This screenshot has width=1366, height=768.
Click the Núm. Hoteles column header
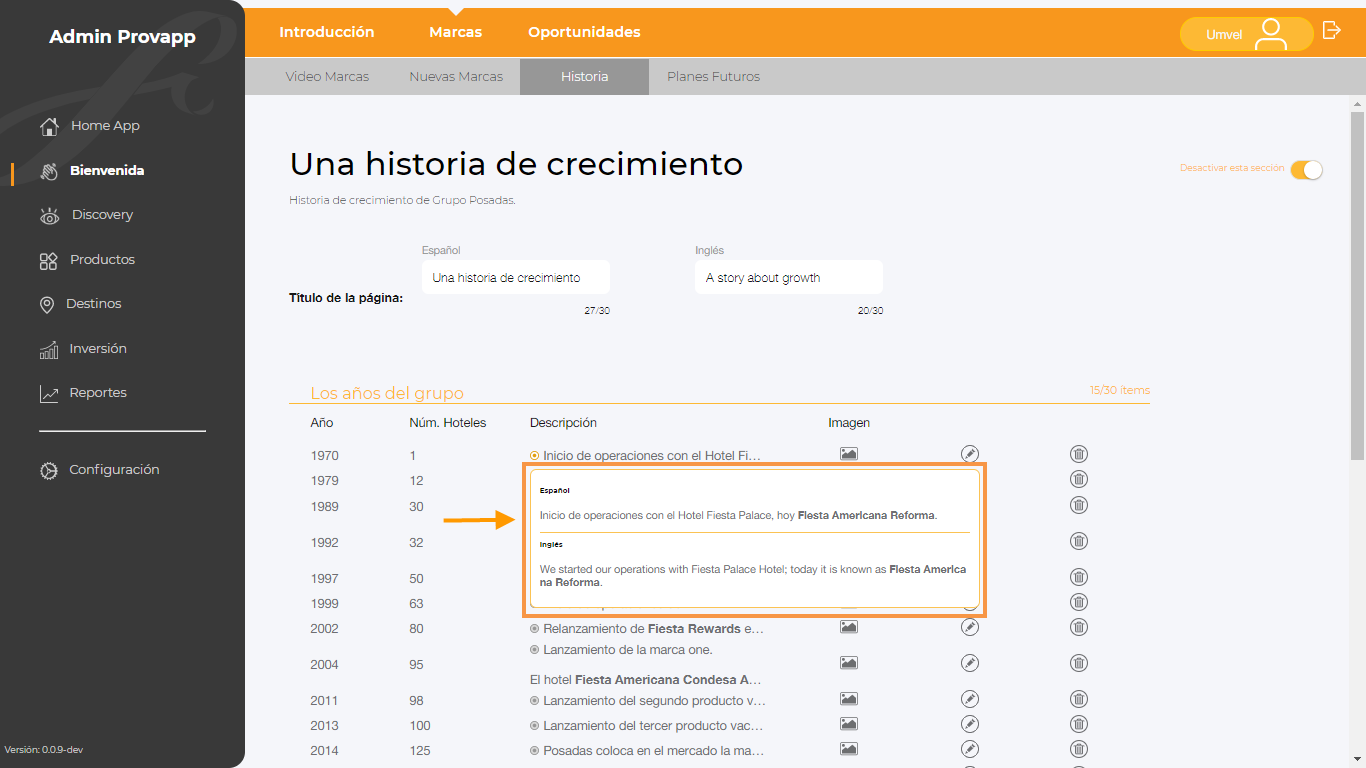[448, 423]
